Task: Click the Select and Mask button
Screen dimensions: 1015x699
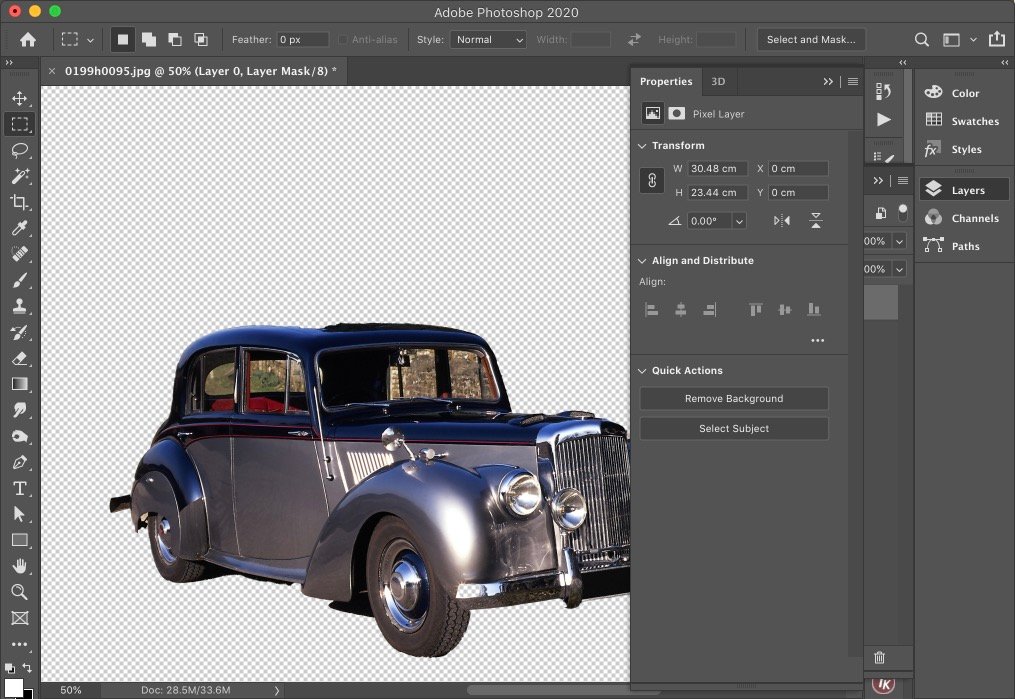Action: [x=811, y=39]
